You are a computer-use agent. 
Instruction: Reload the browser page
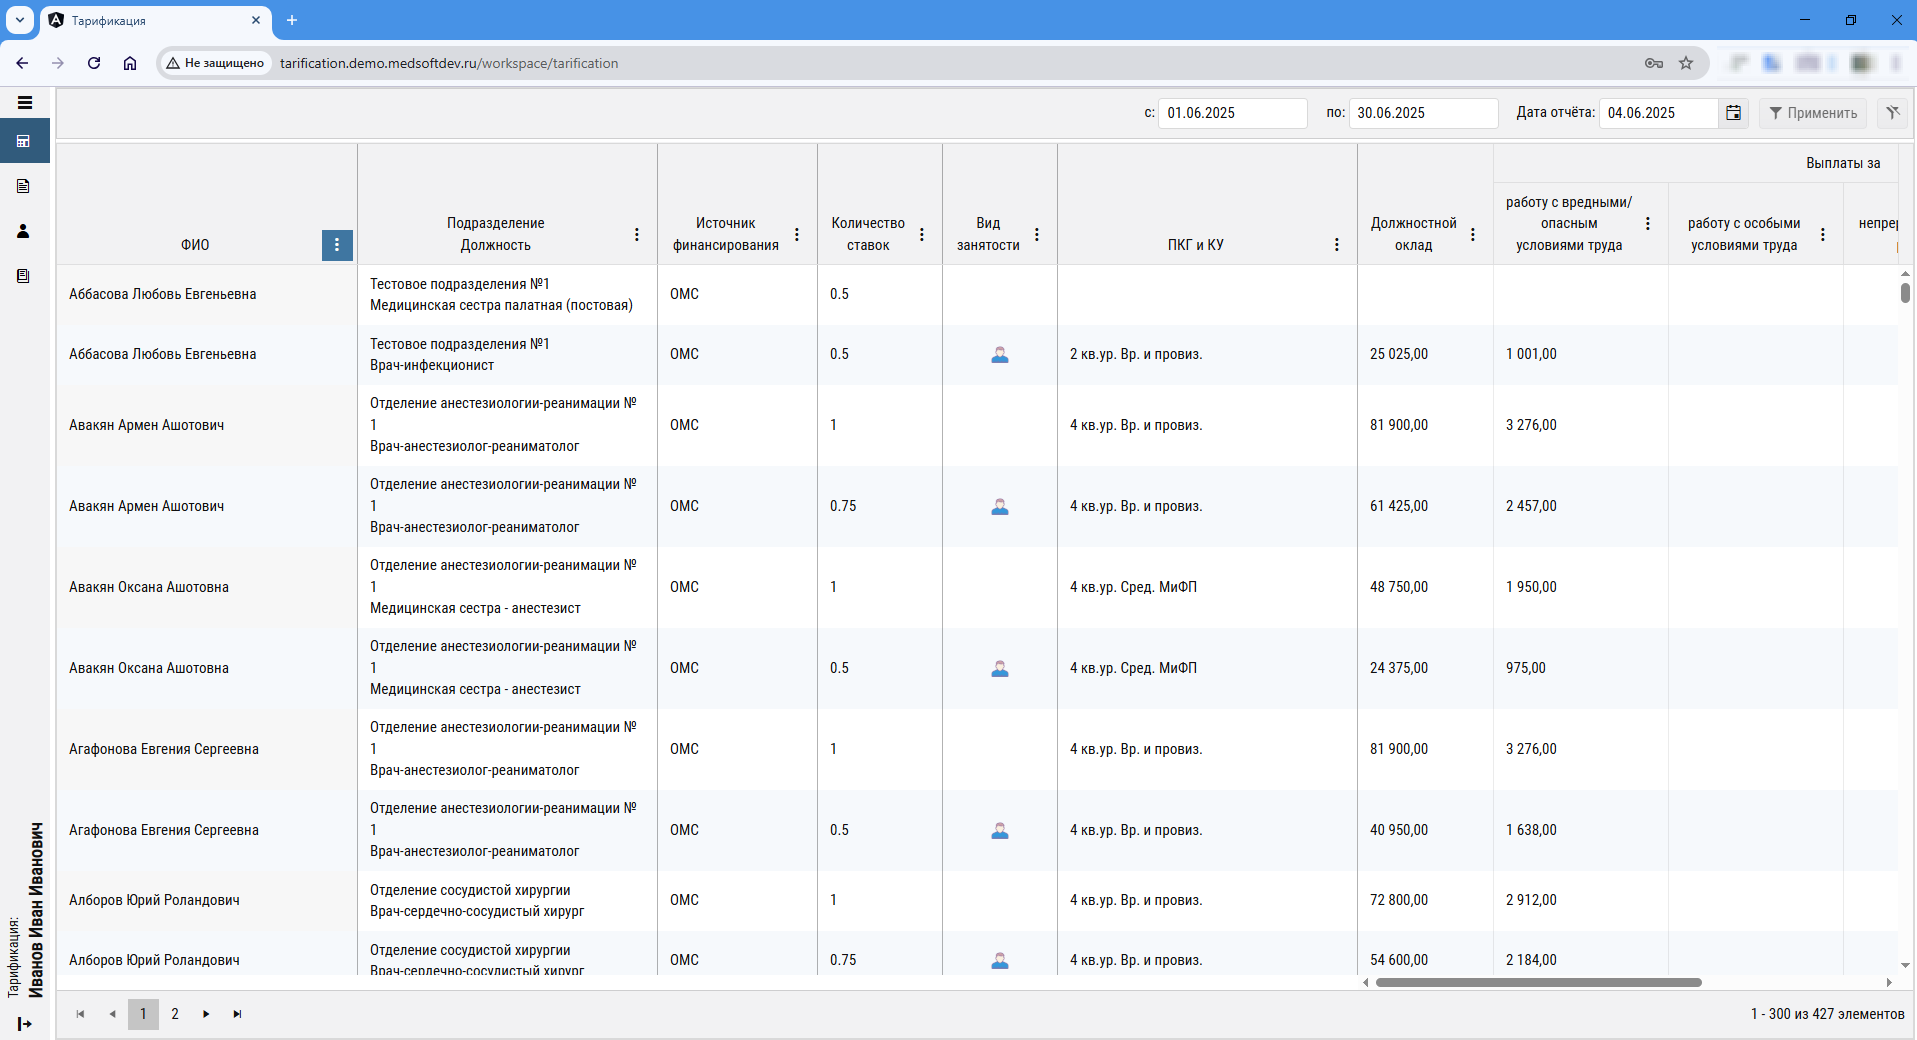[94, 63]
